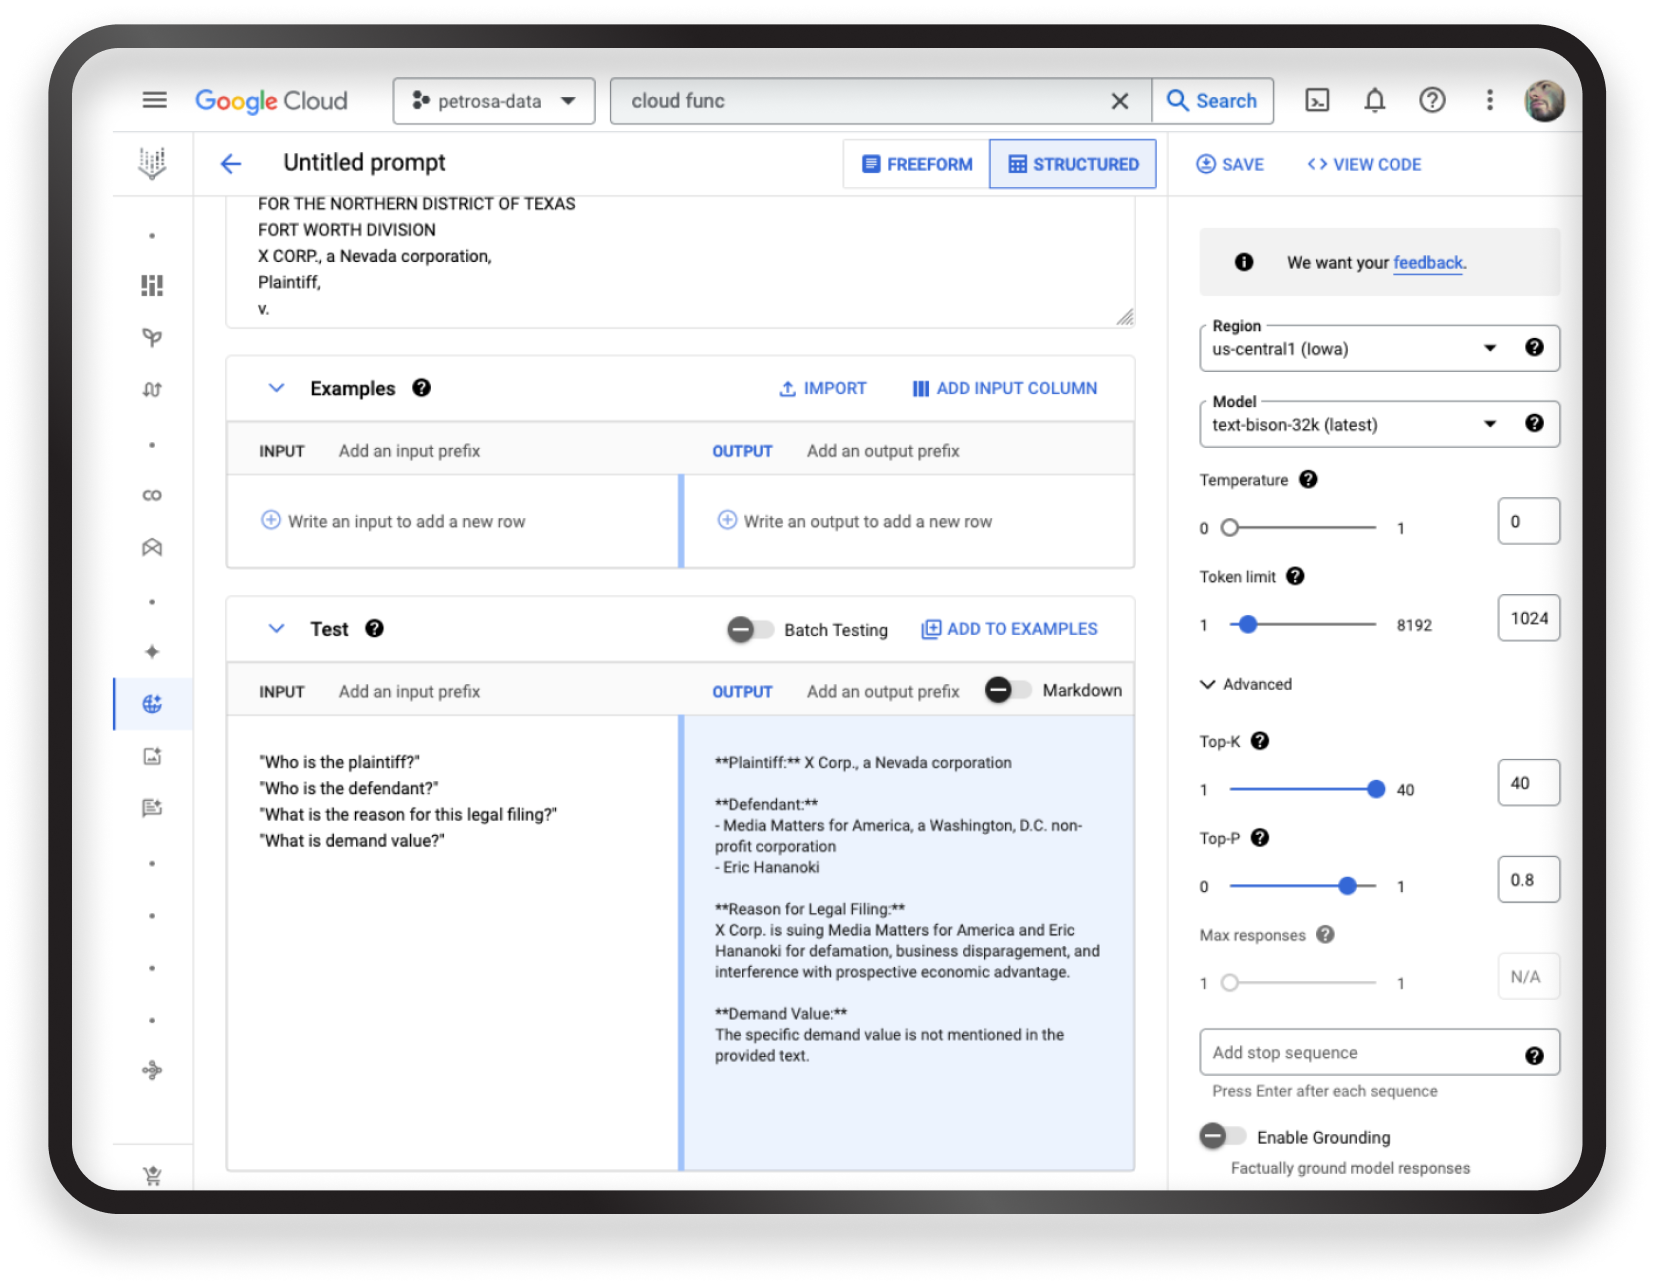Click the help question mark in header

tap(1432, 100)
